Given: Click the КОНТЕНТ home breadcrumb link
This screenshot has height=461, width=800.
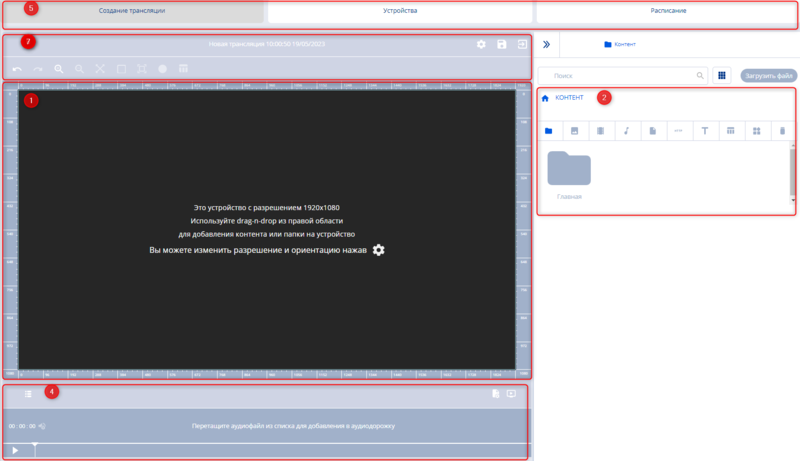Looking at the screenshot, I should pos(571,97).
